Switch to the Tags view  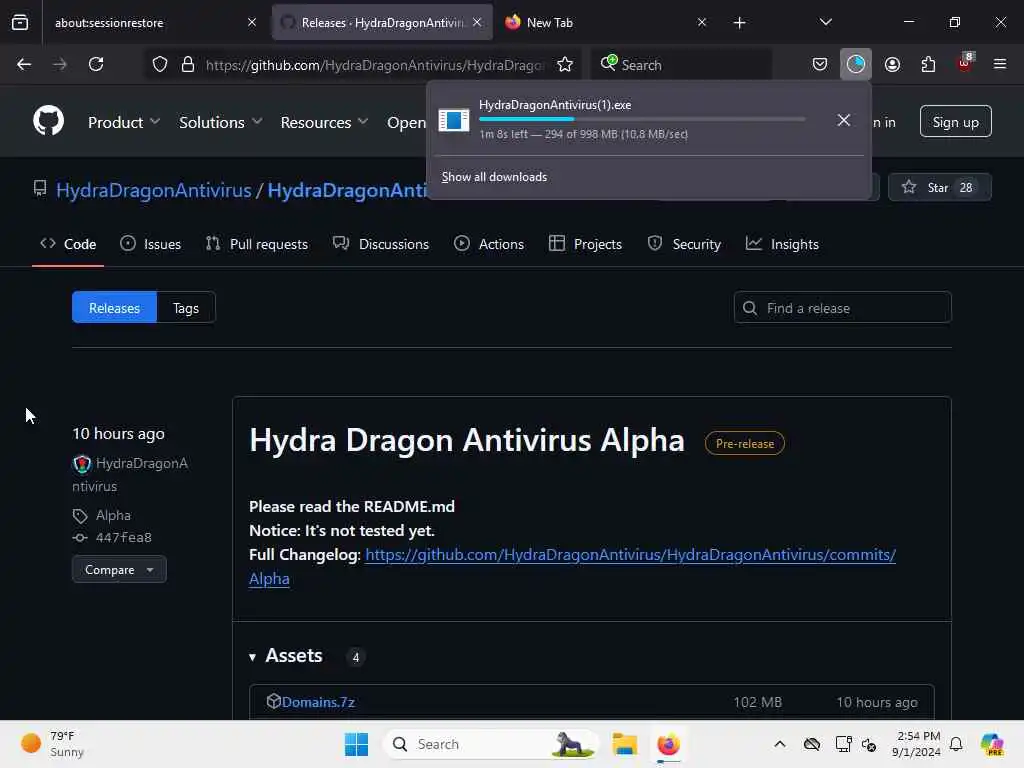coord(185,308)
